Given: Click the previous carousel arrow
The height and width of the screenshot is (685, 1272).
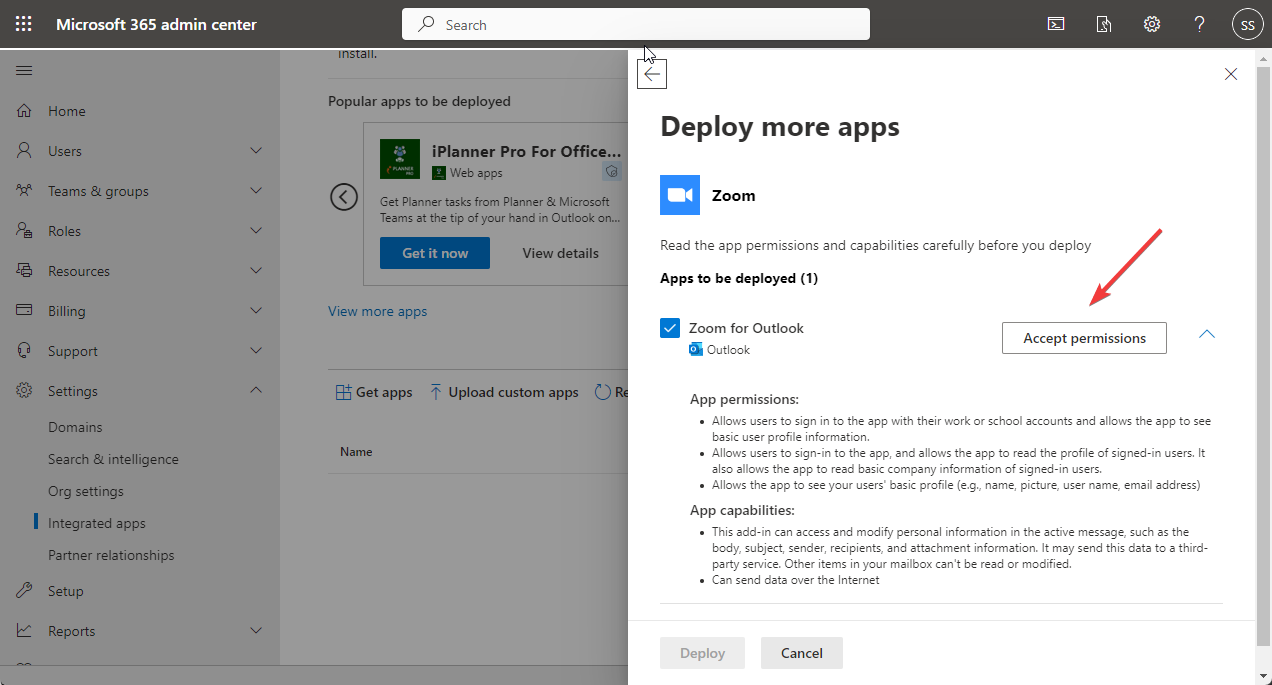Looking at the screenshot, I should point(344,197).
